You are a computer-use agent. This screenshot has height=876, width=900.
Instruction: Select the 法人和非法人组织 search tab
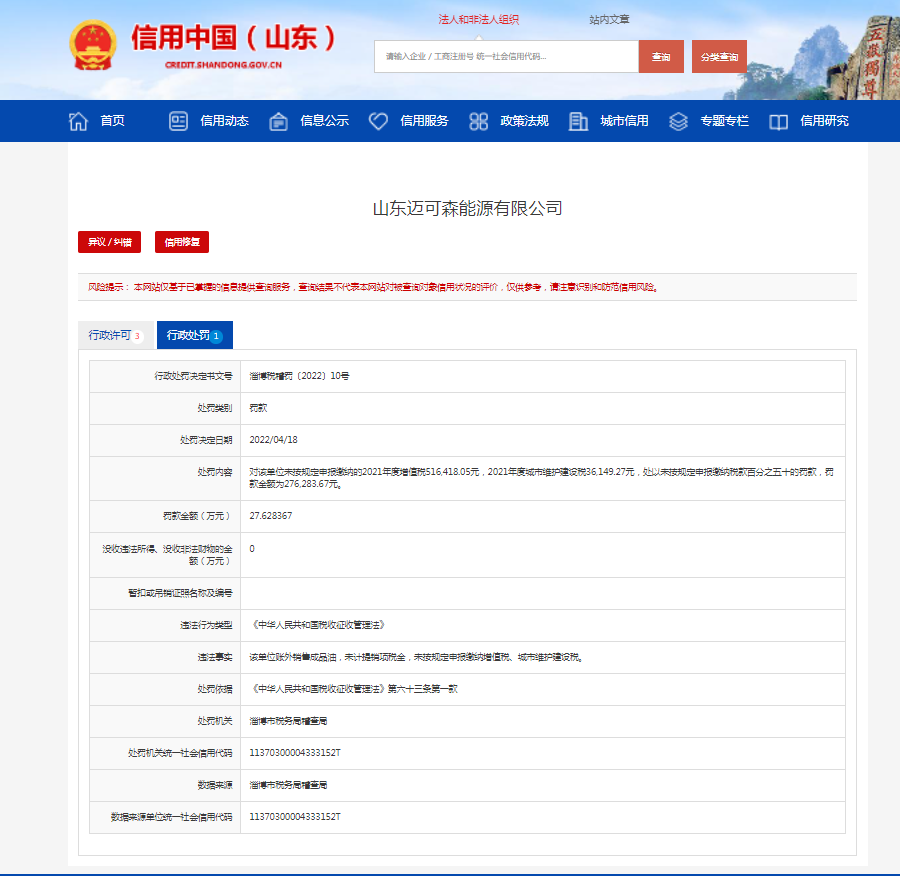(479, 20)
